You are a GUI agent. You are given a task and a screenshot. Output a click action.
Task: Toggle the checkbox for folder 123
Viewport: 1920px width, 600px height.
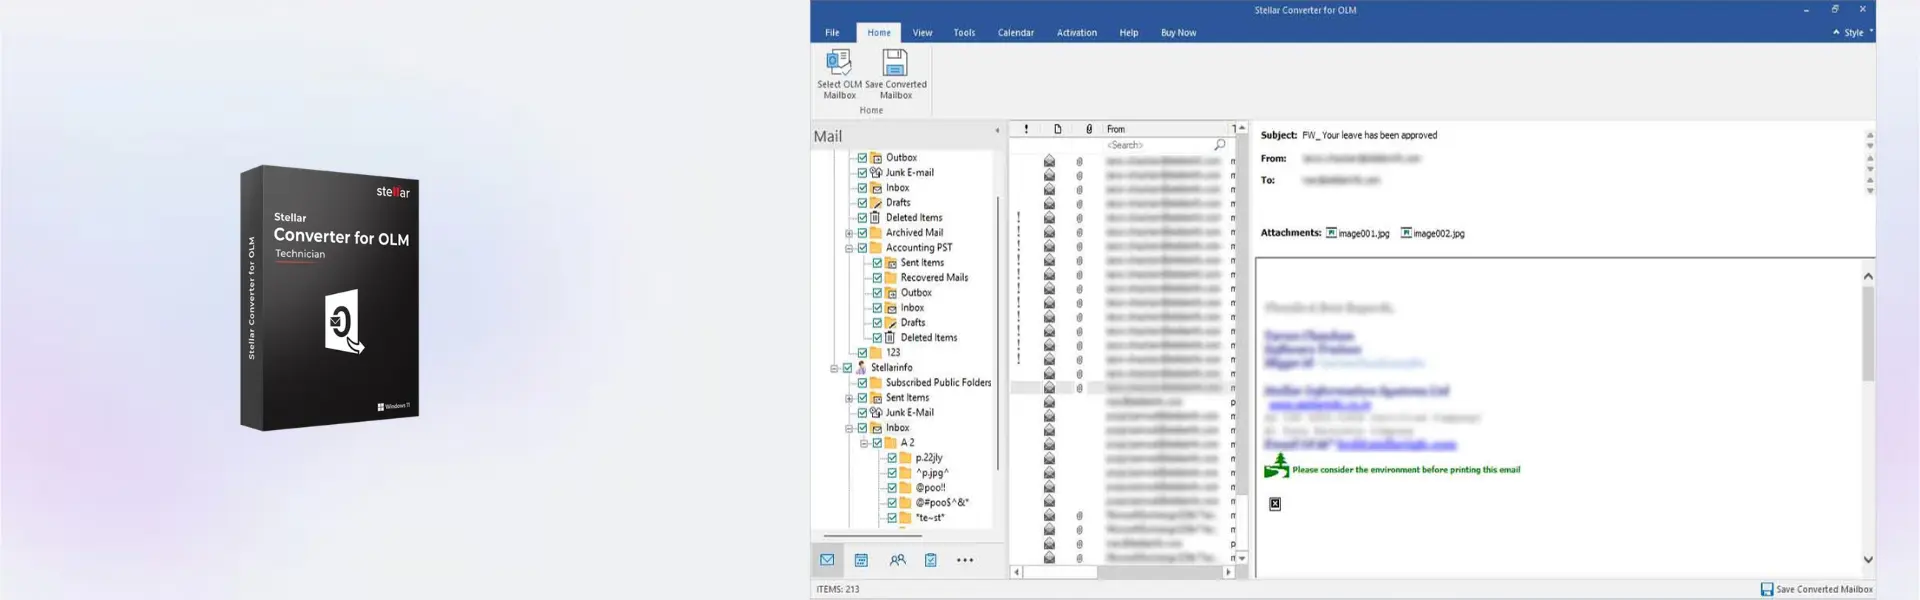pos(862,353)
